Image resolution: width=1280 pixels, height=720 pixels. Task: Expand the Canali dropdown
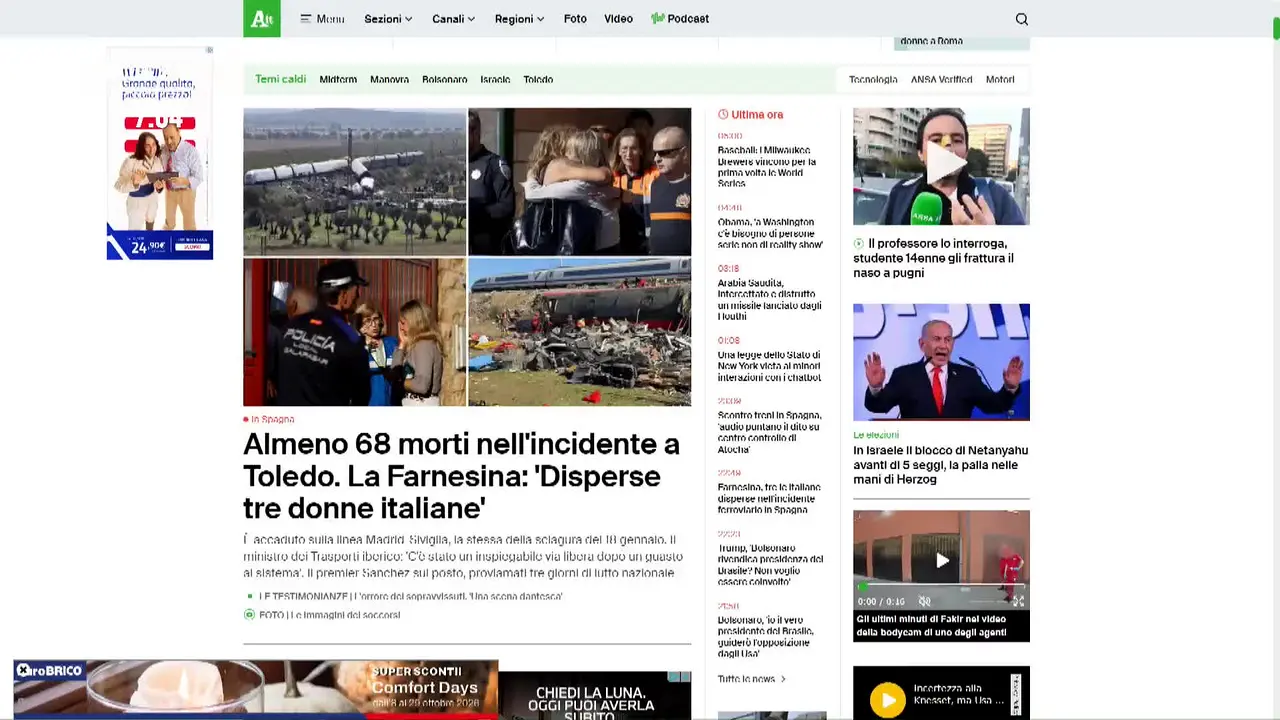[x=453, y=19]
